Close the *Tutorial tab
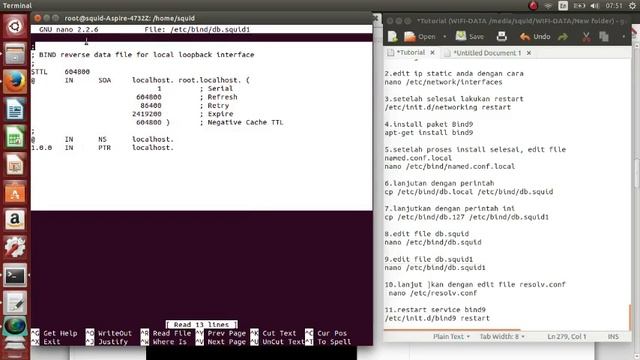Viewport: 640px width, 360px height. click(432, 53)
